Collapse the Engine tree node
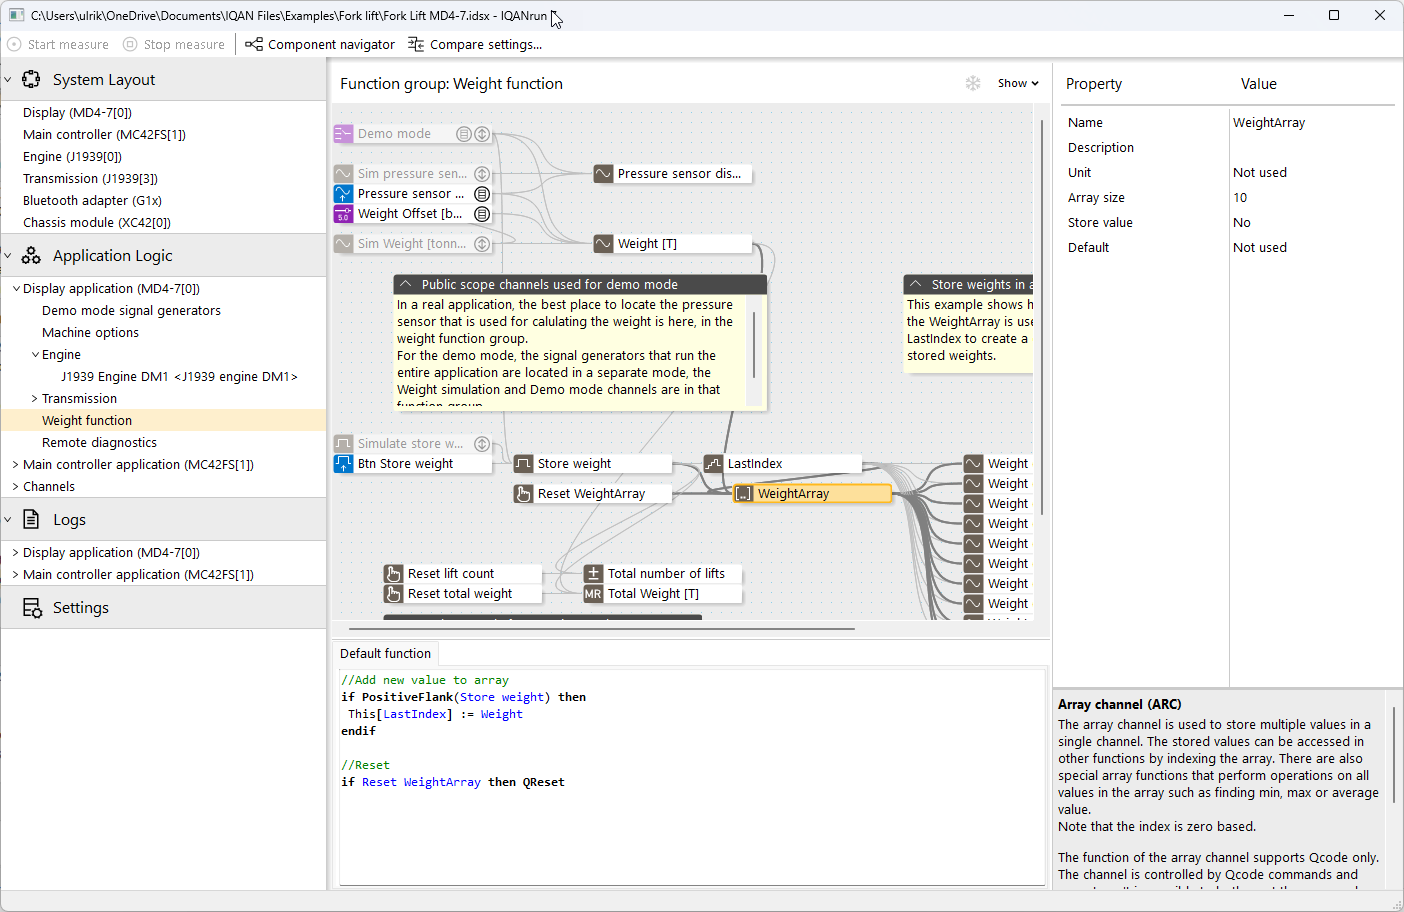The width and height of the screenshot is (1404, 912). coord(36,354)
